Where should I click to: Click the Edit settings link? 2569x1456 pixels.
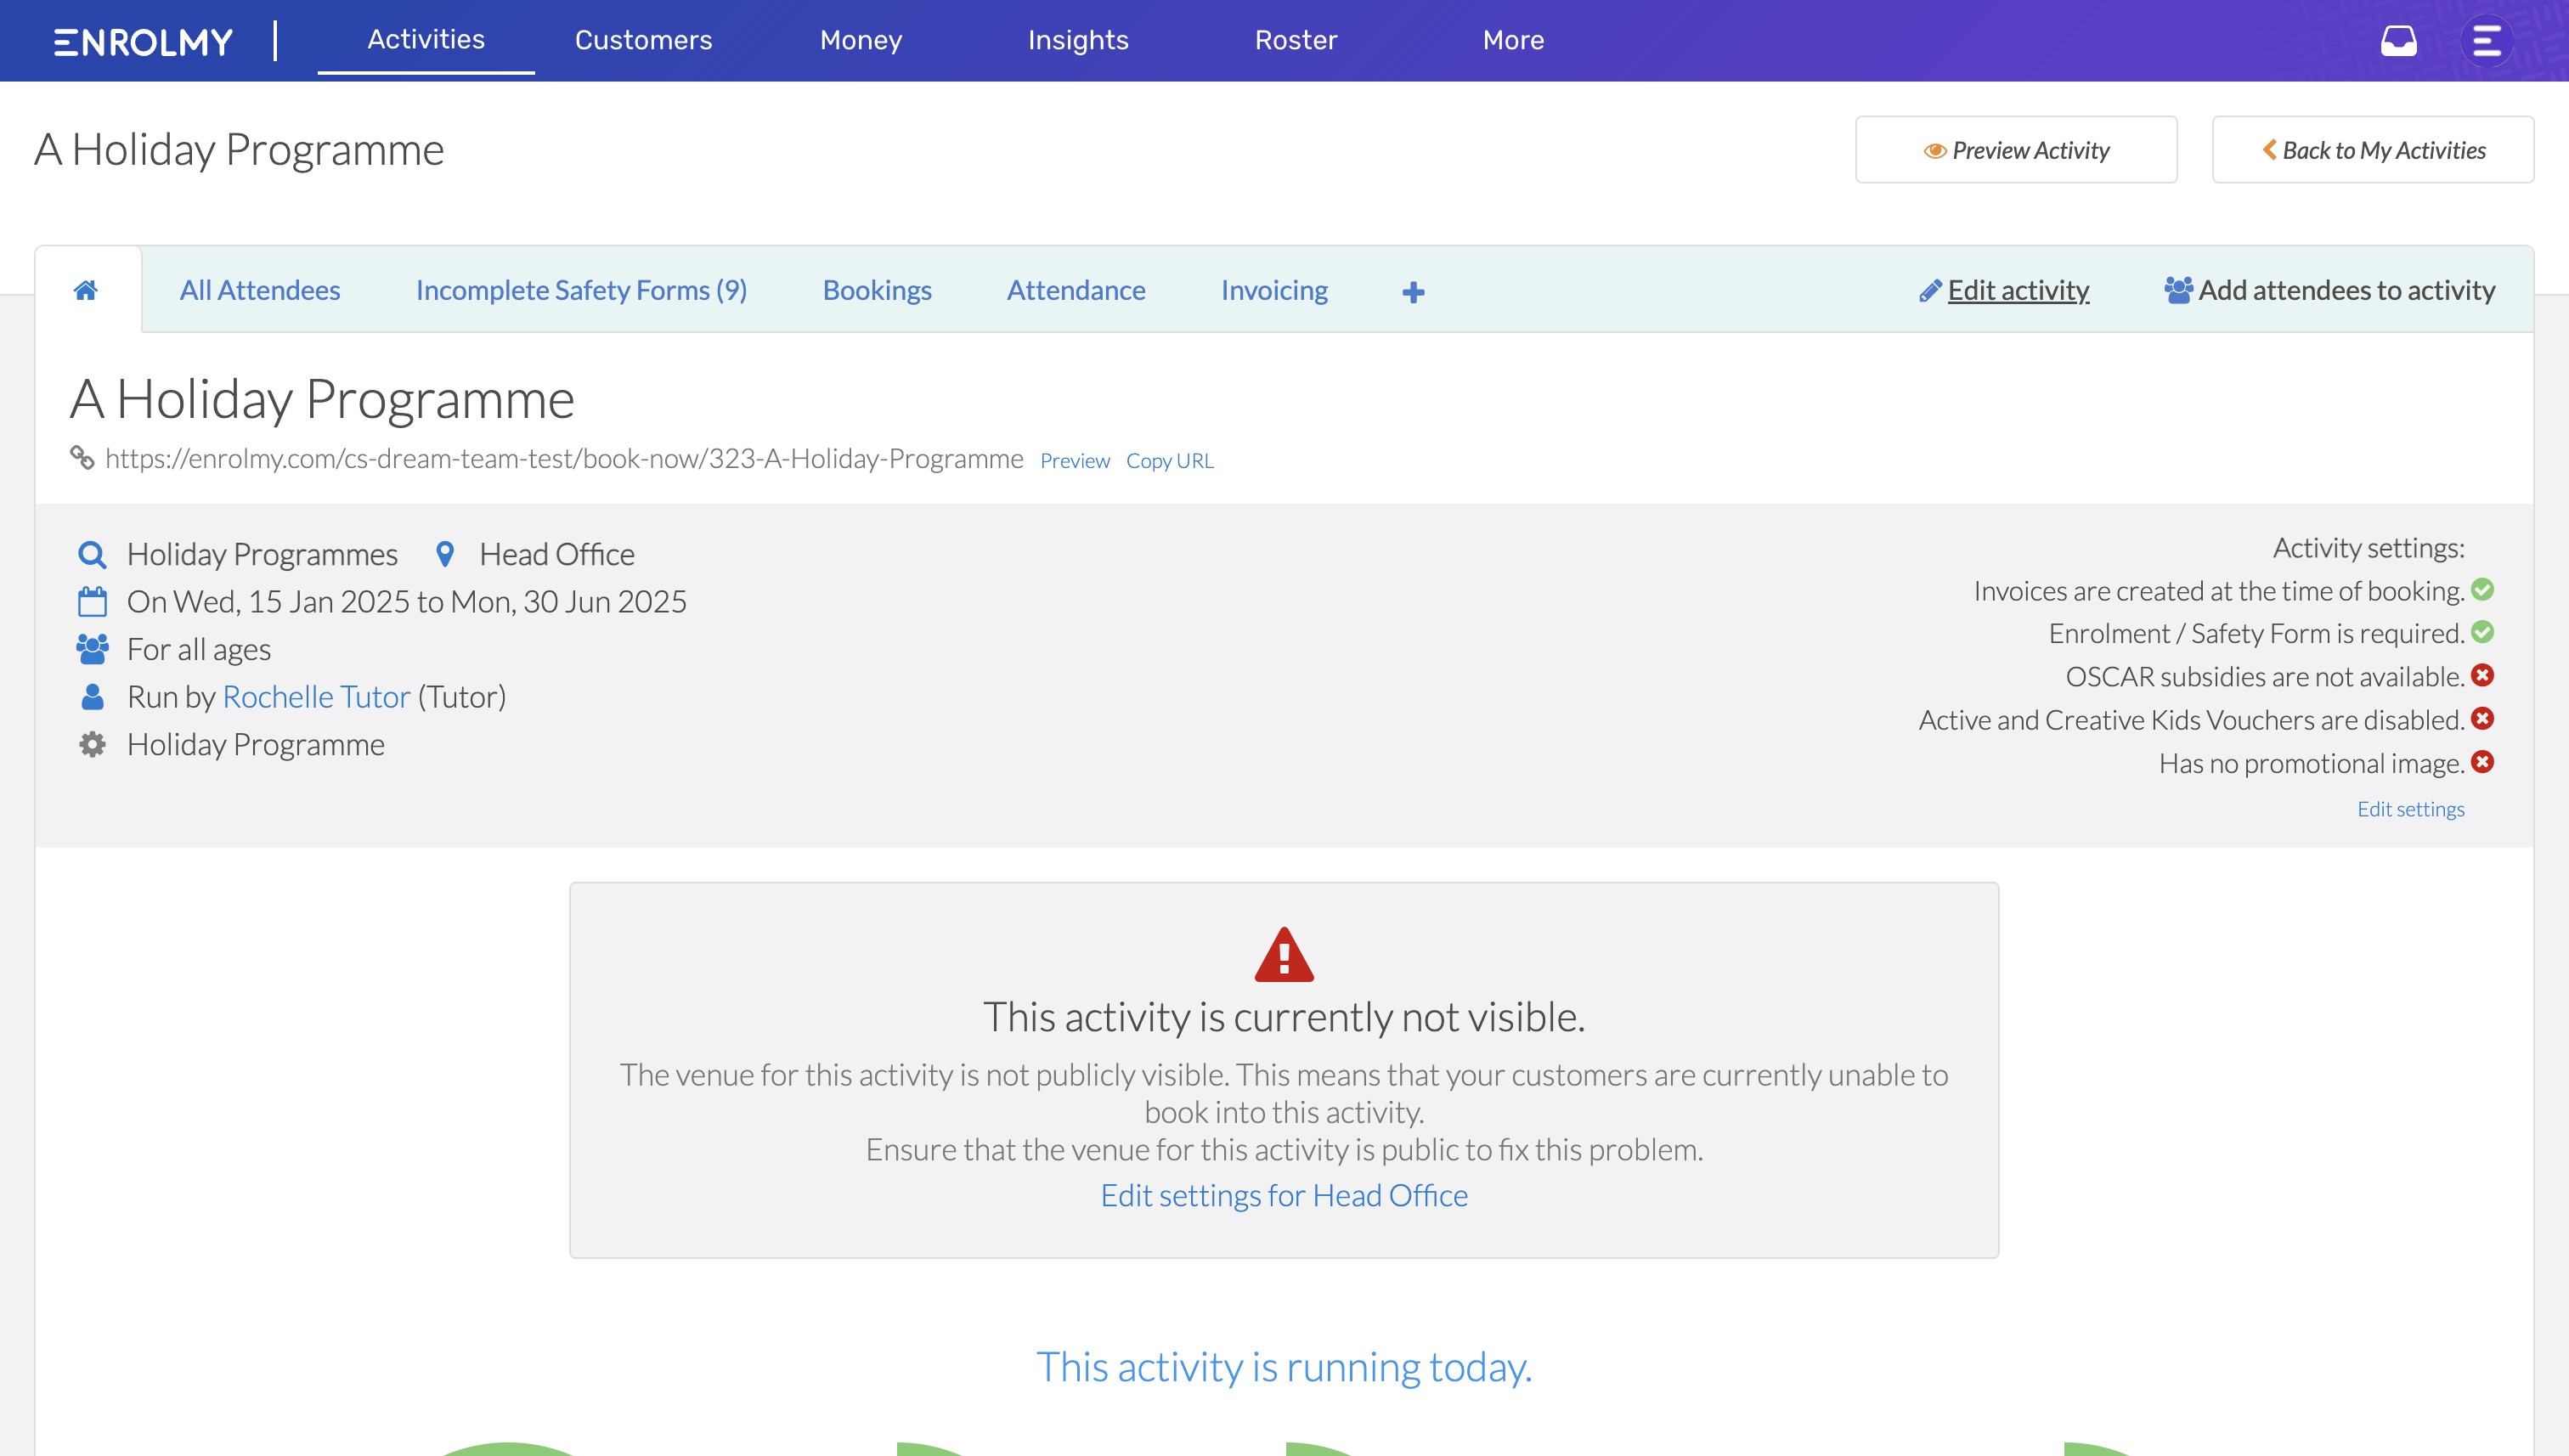[2411, 809]
